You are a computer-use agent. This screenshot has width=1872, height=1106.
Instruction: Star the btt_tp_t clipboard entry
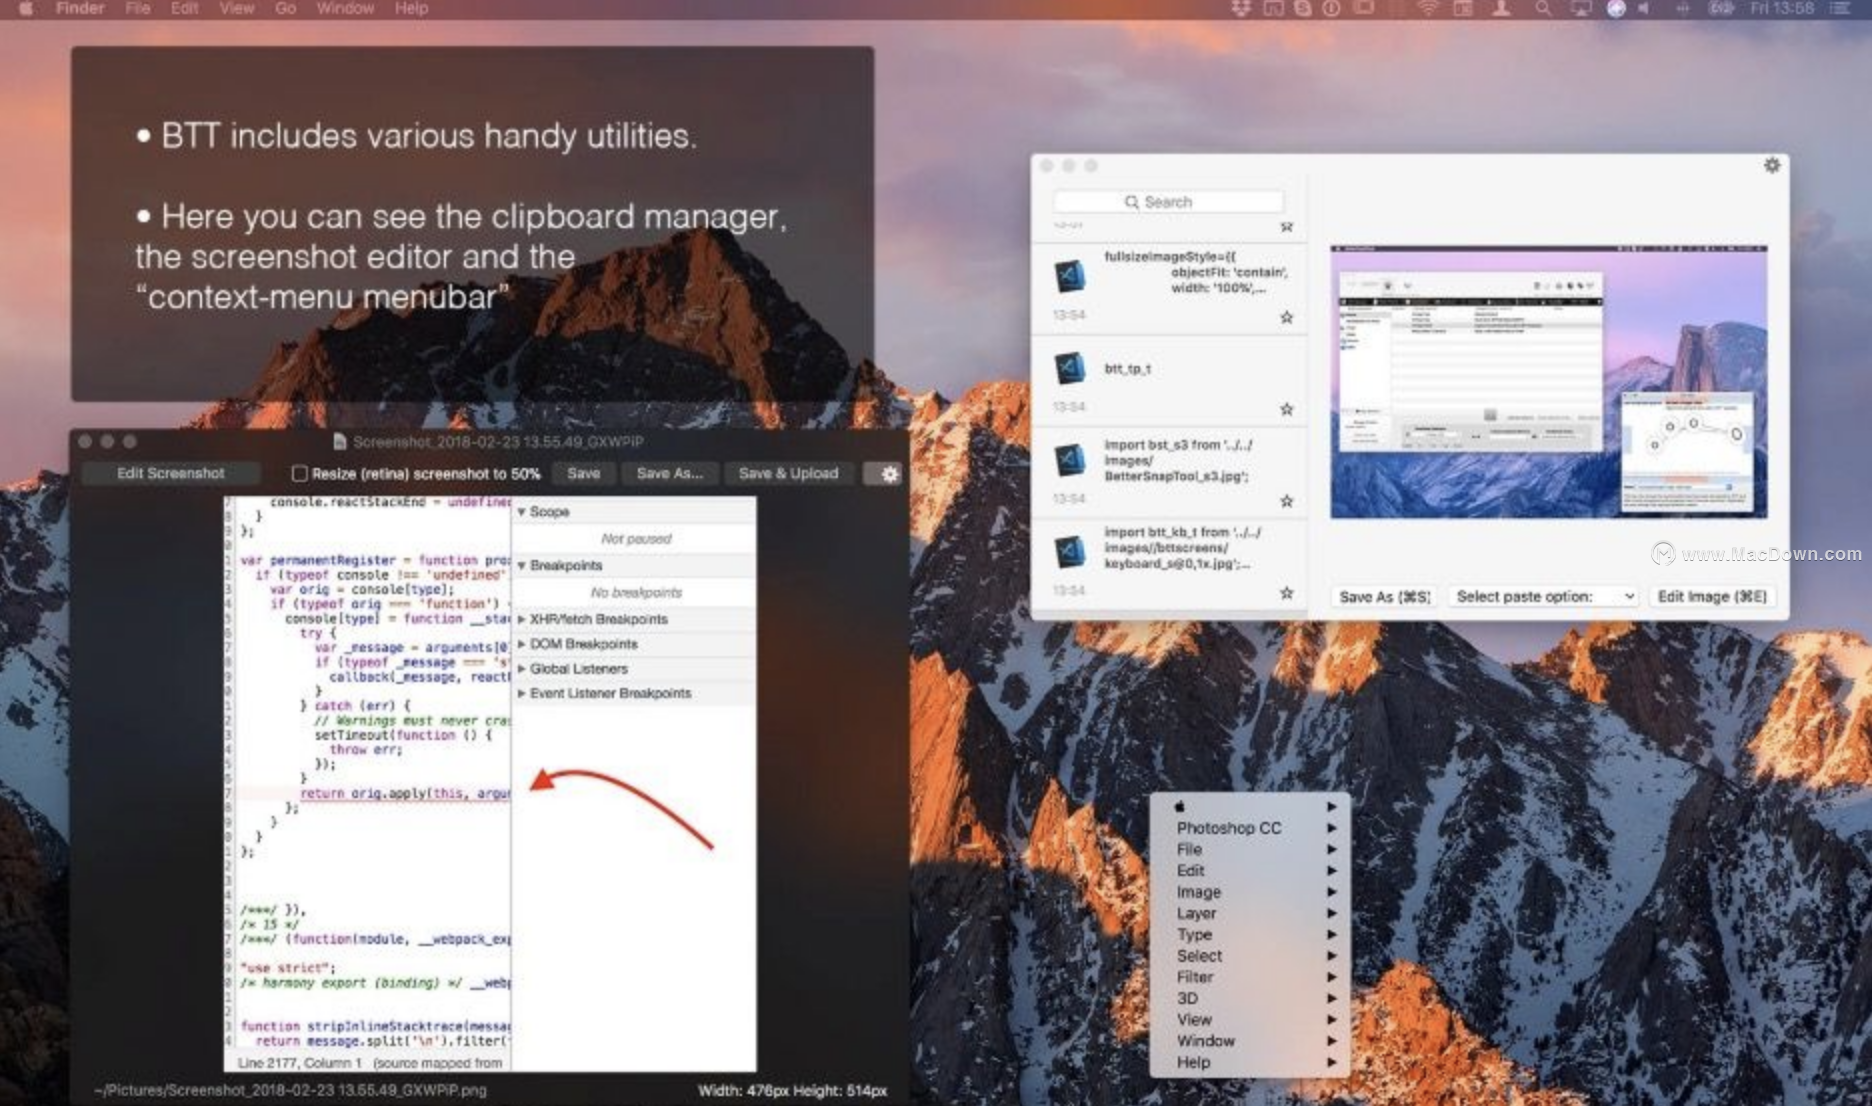(1287, 409)
